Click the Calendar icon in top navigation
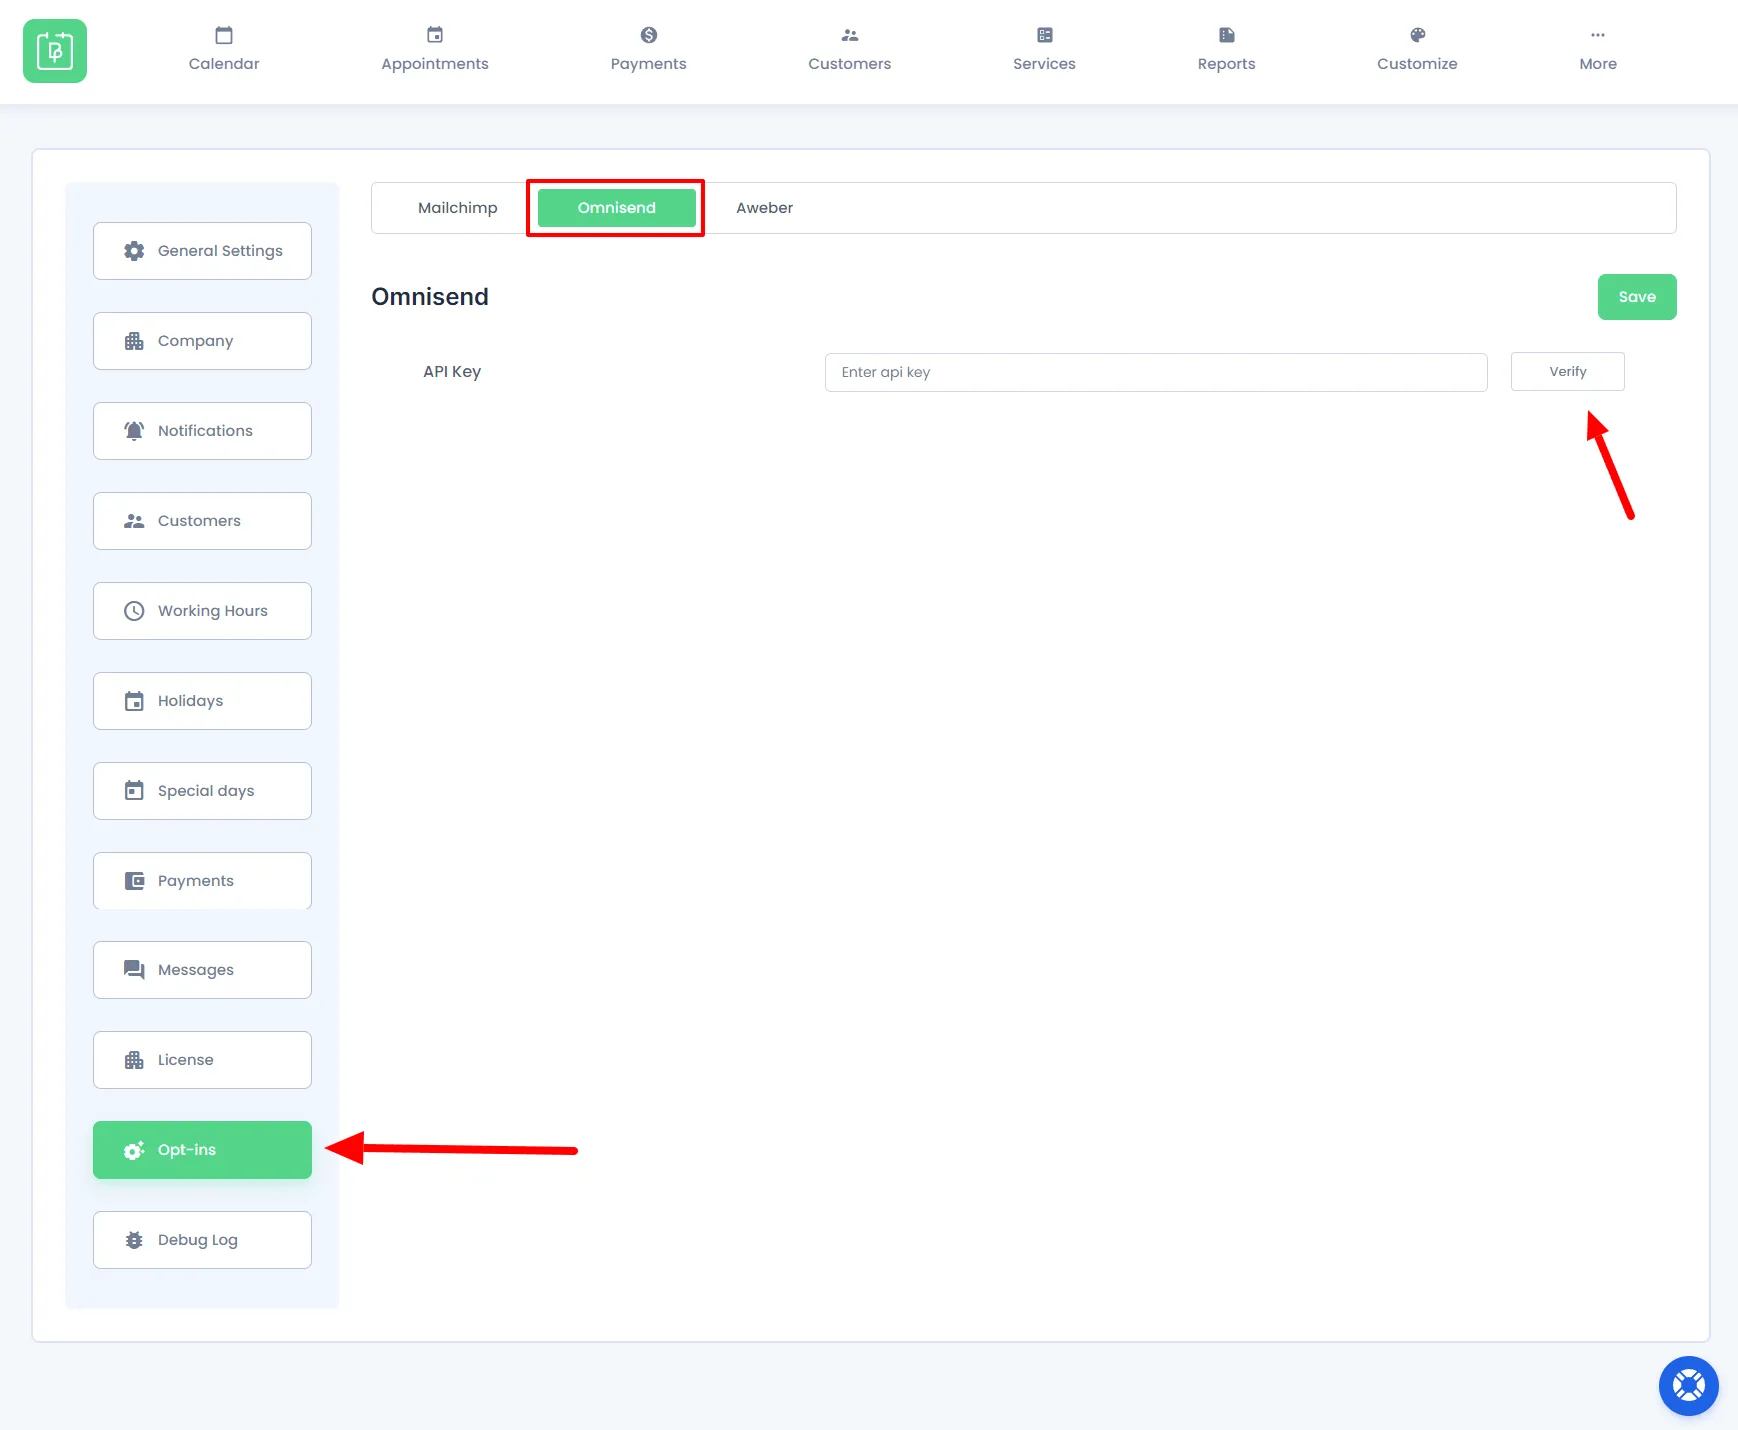 tap(224, 35)
